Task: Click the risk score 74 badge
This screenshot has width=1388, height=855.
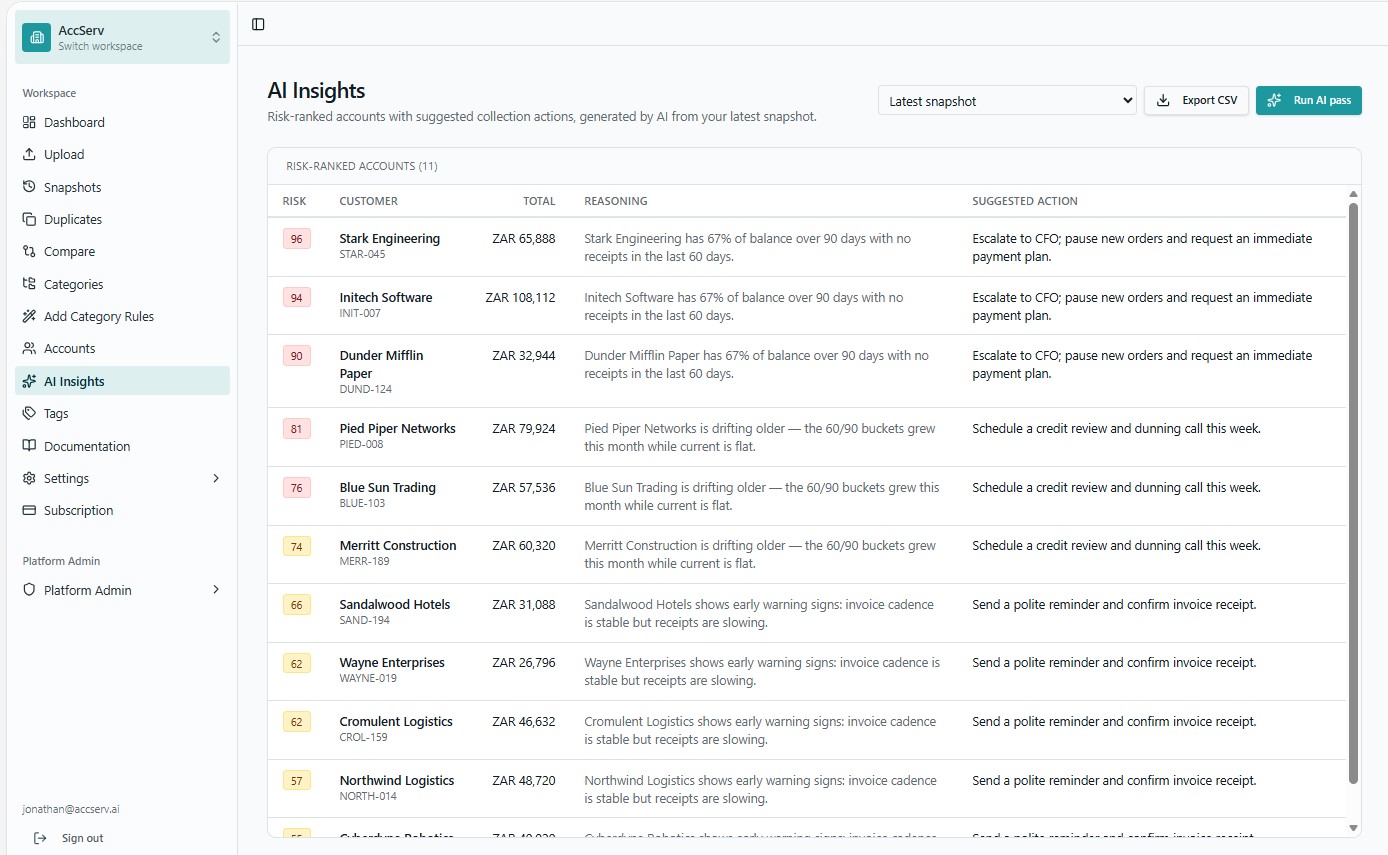Action: click(297, 546)
